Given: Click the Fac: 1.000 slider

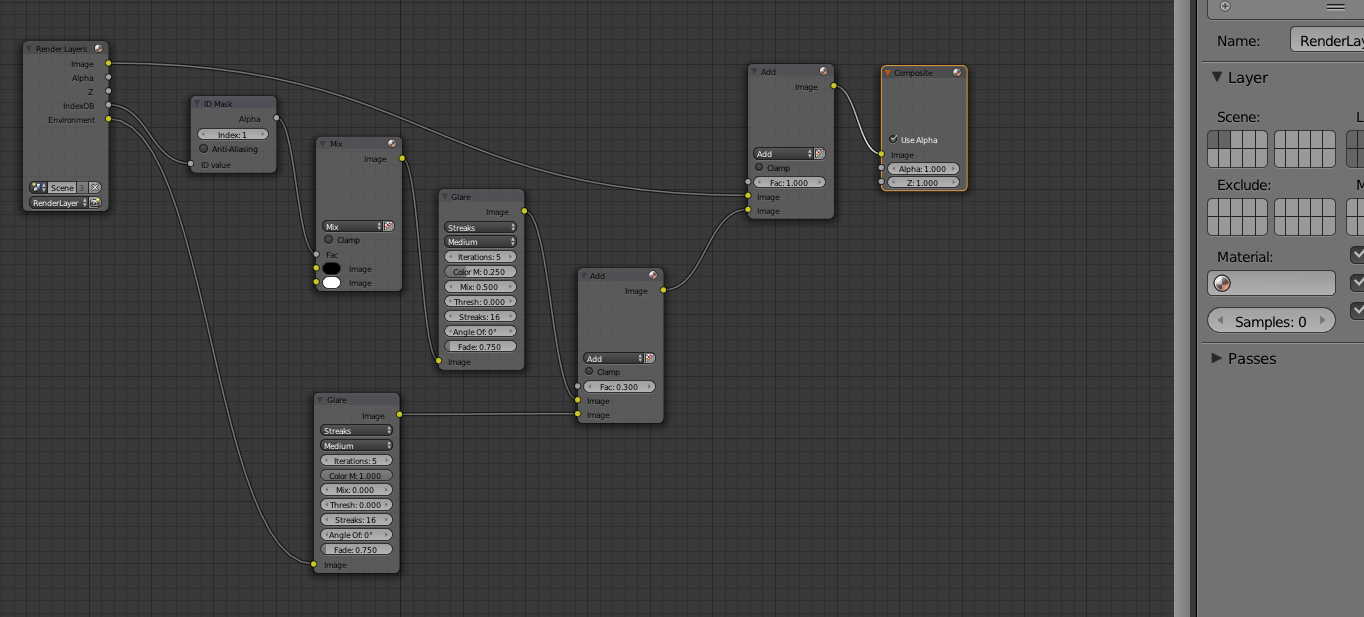Looking at the screenshot, I should tap(789, 183).
